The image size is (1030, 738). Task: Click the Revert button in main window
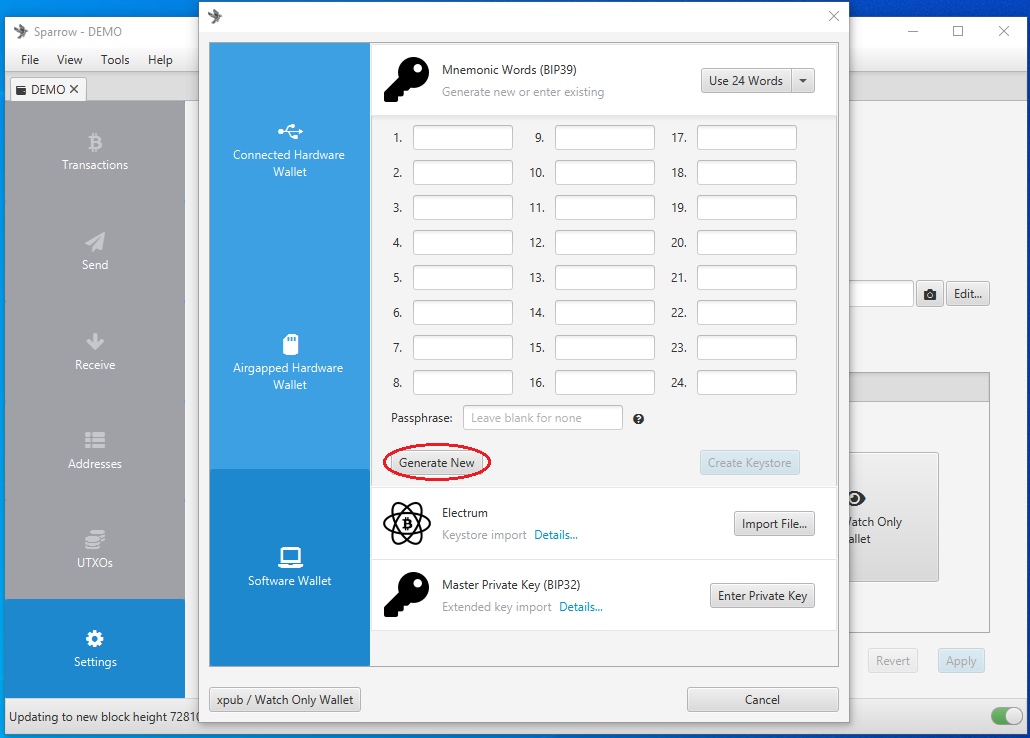[892, 660]
